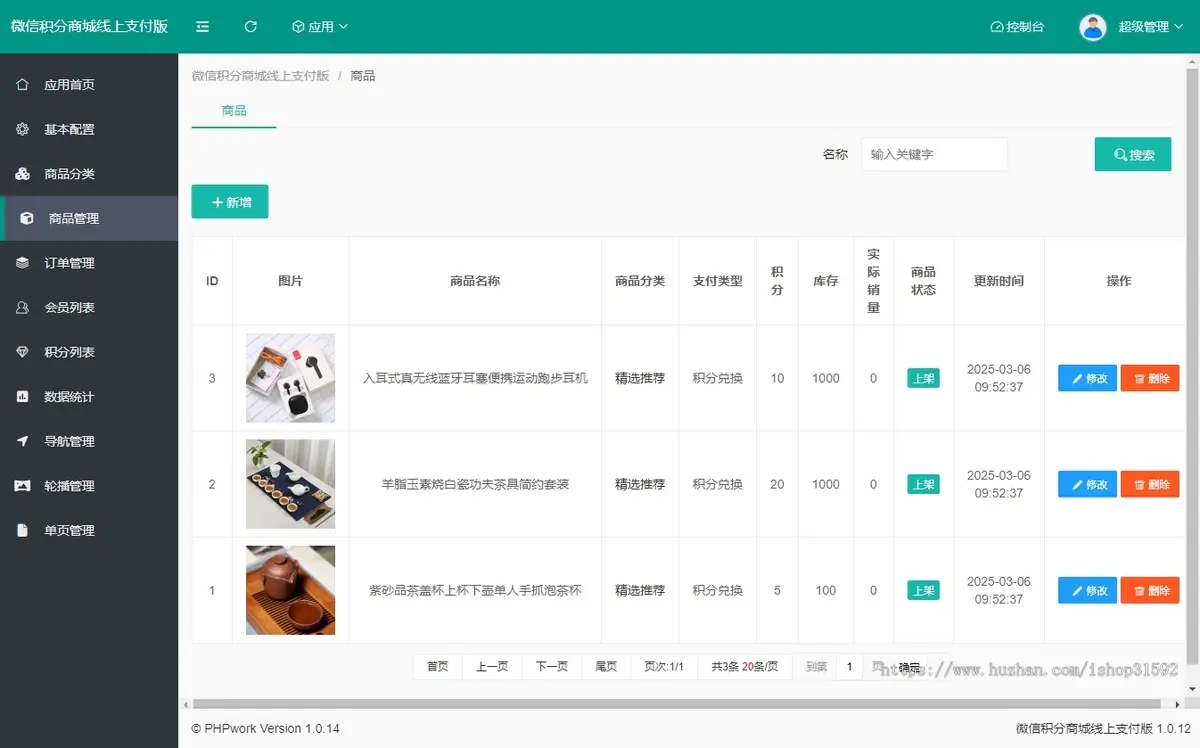Click the 尾页 pagination button

[x=606, y=666]
